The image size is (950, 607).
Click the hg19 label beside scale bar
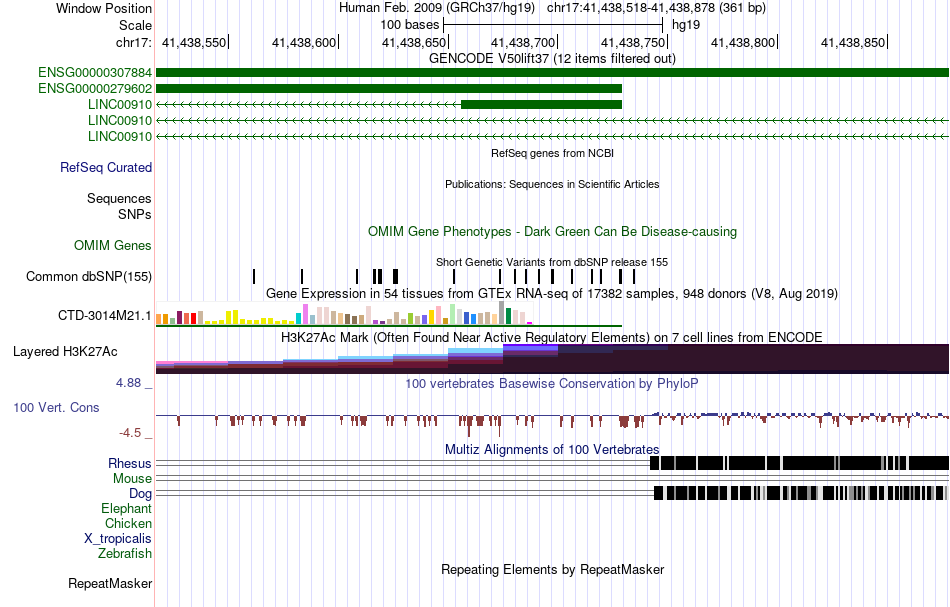[686, 25]
